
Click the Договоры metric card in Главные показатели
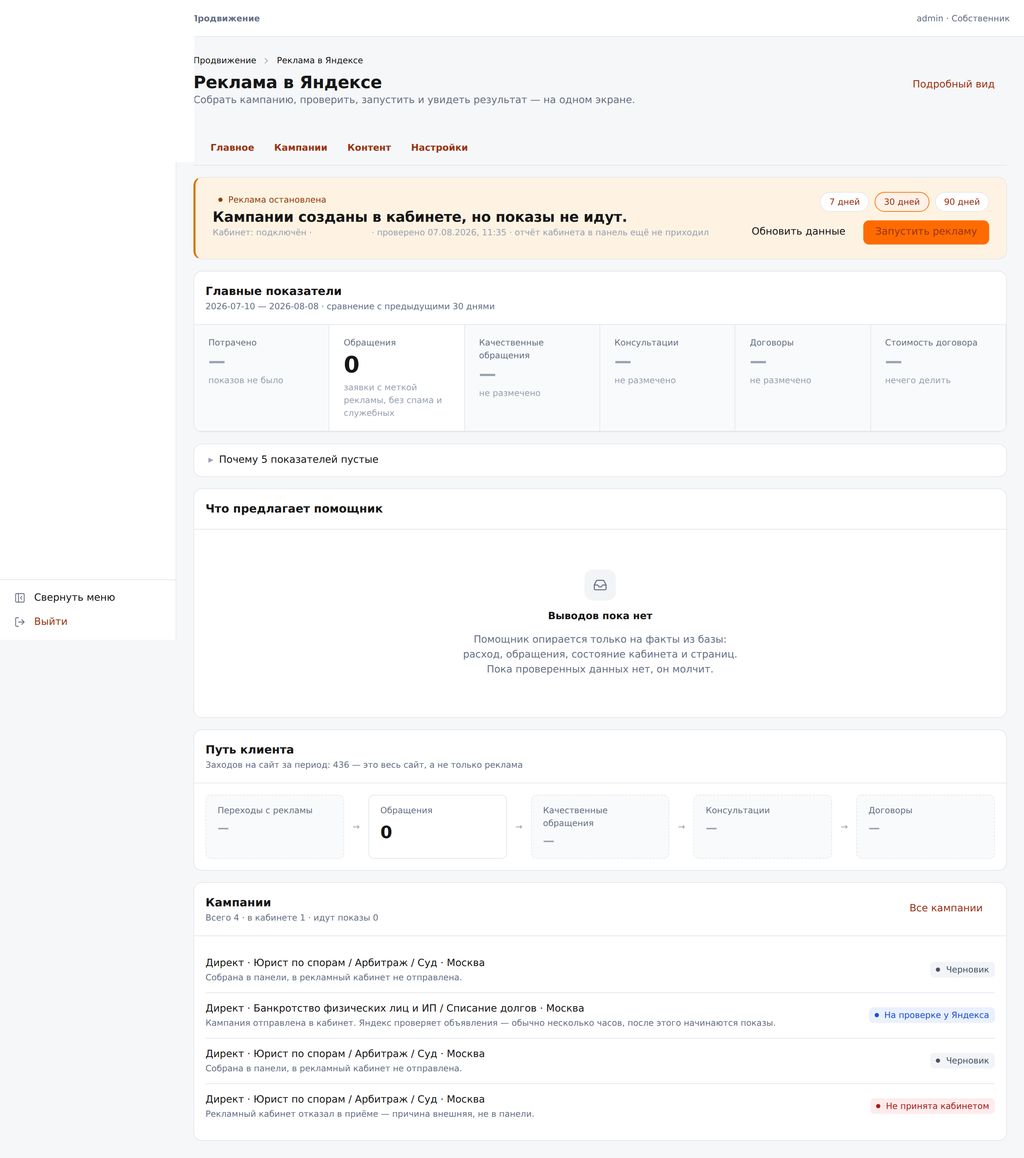pyautogui.click(x=803, y=377)
